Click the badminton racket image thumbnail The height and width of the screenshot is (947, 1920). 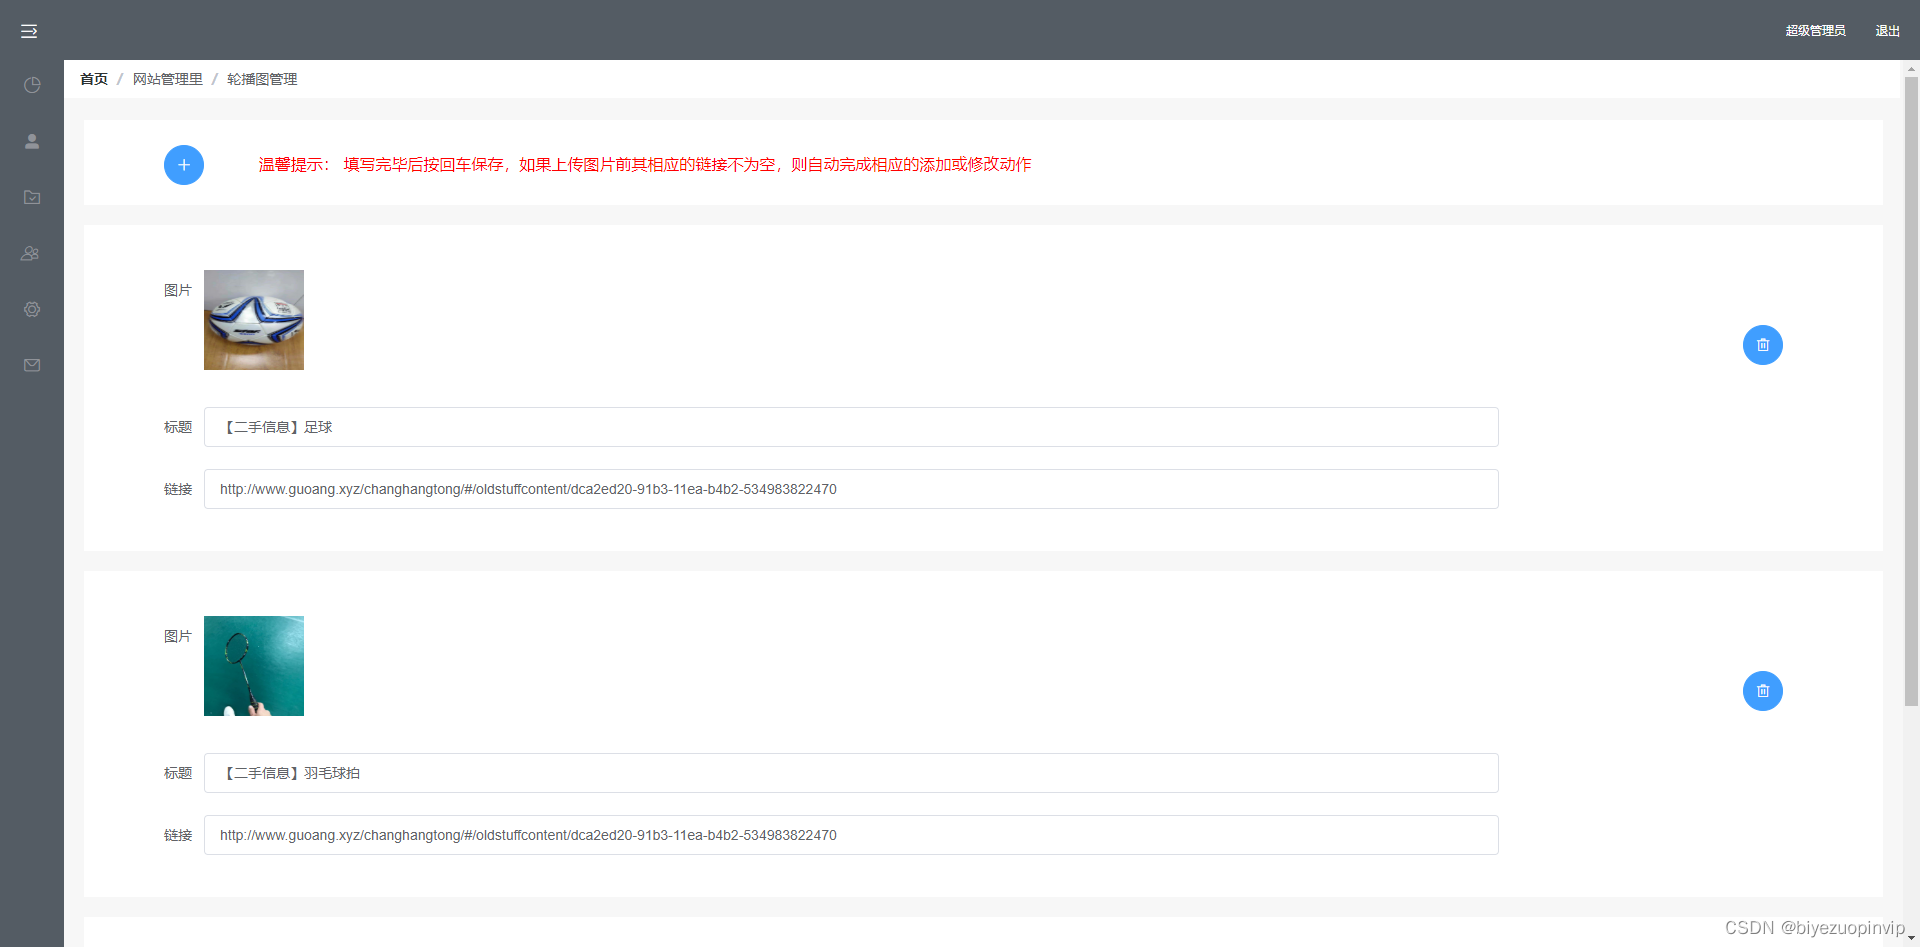254,666
